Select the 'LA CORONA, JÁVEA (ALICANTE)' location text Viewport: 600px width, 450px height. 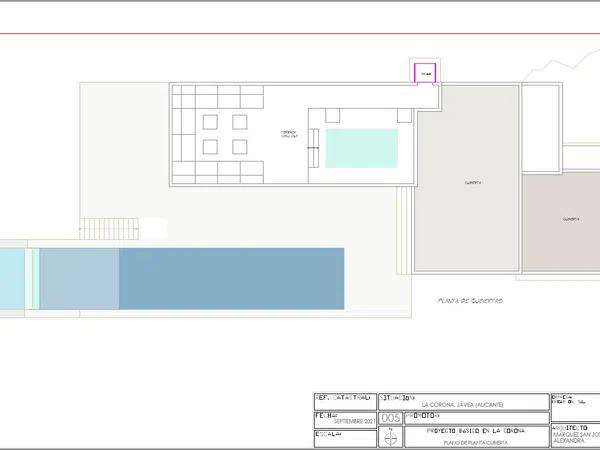point(462,403)
